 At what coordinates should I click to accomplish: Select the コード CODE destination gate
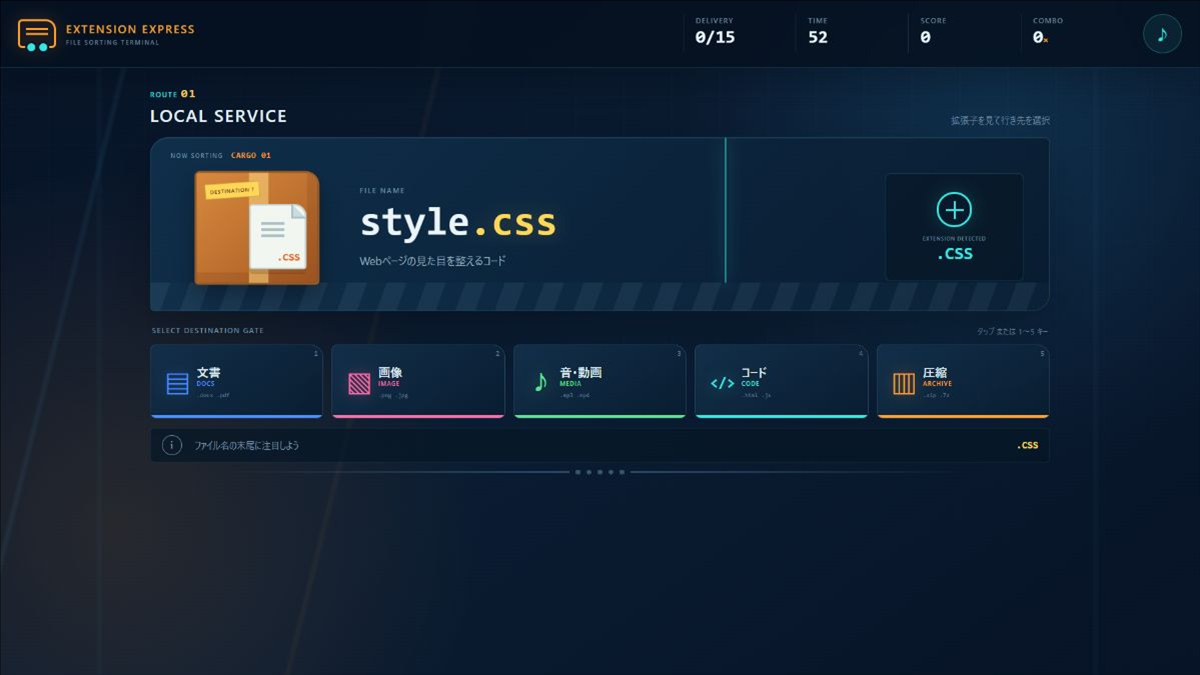pyautogui.click(x=781, y=381)
